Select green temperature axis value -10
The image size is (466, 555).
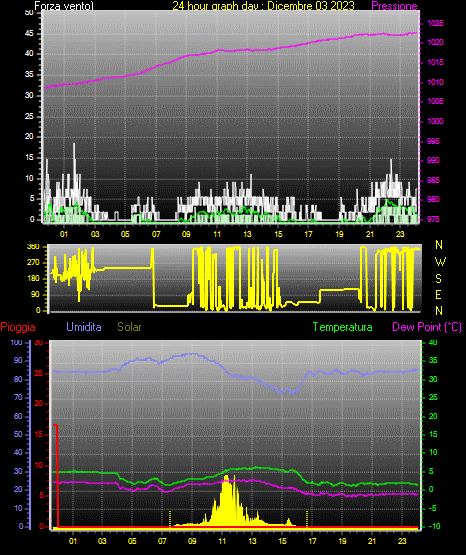[434, 526]
